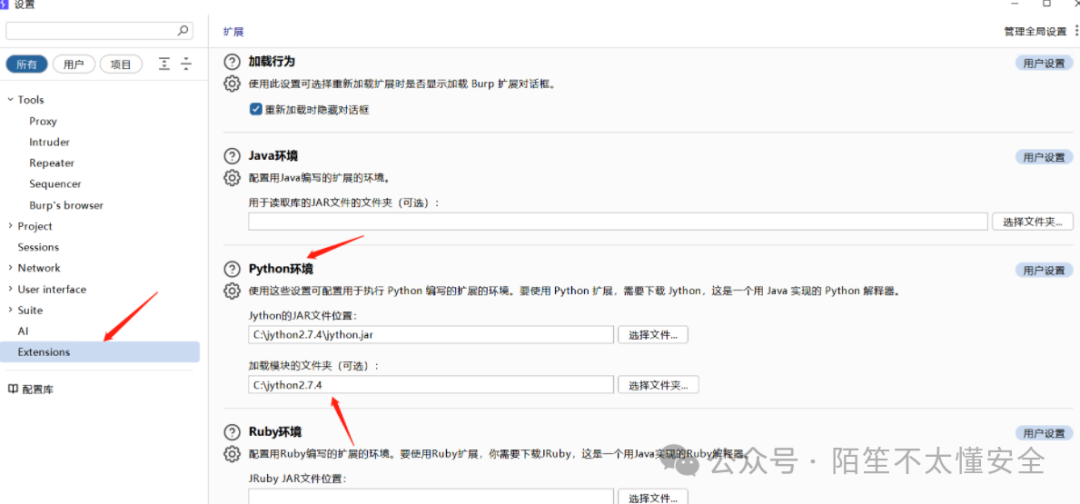Expand the Suite tree node
This screenshot has width=1080, height=504.
10,310
